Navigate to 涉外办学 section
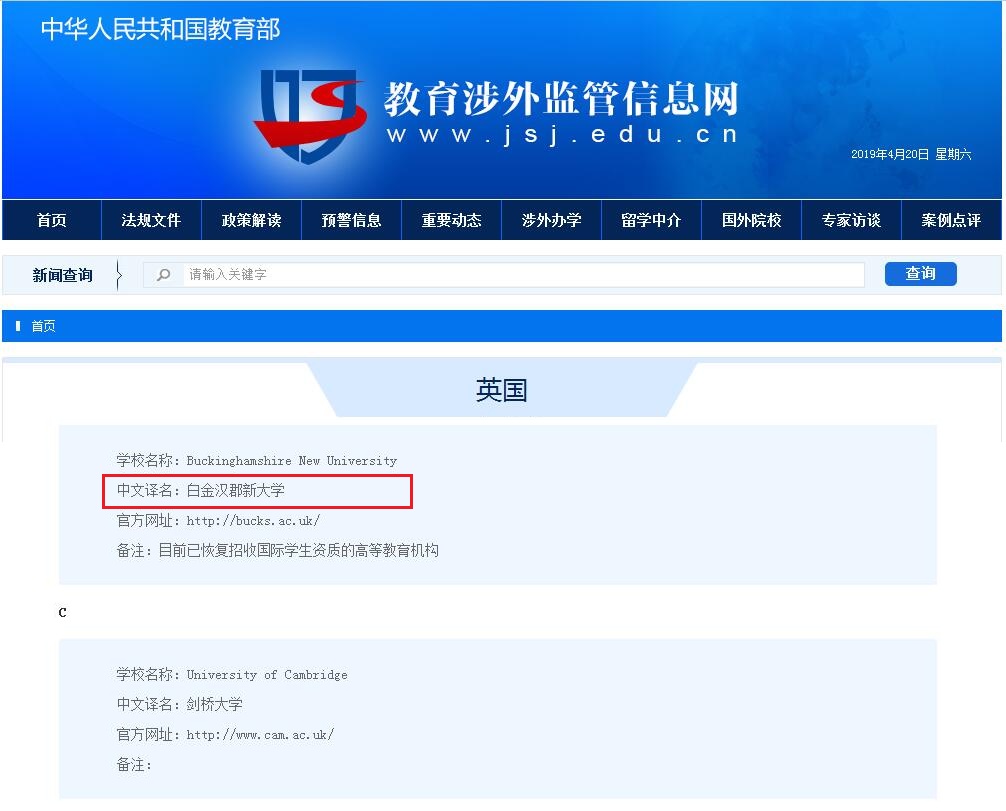This screenshot has height=811, width=1006. (x=552, y=220)
